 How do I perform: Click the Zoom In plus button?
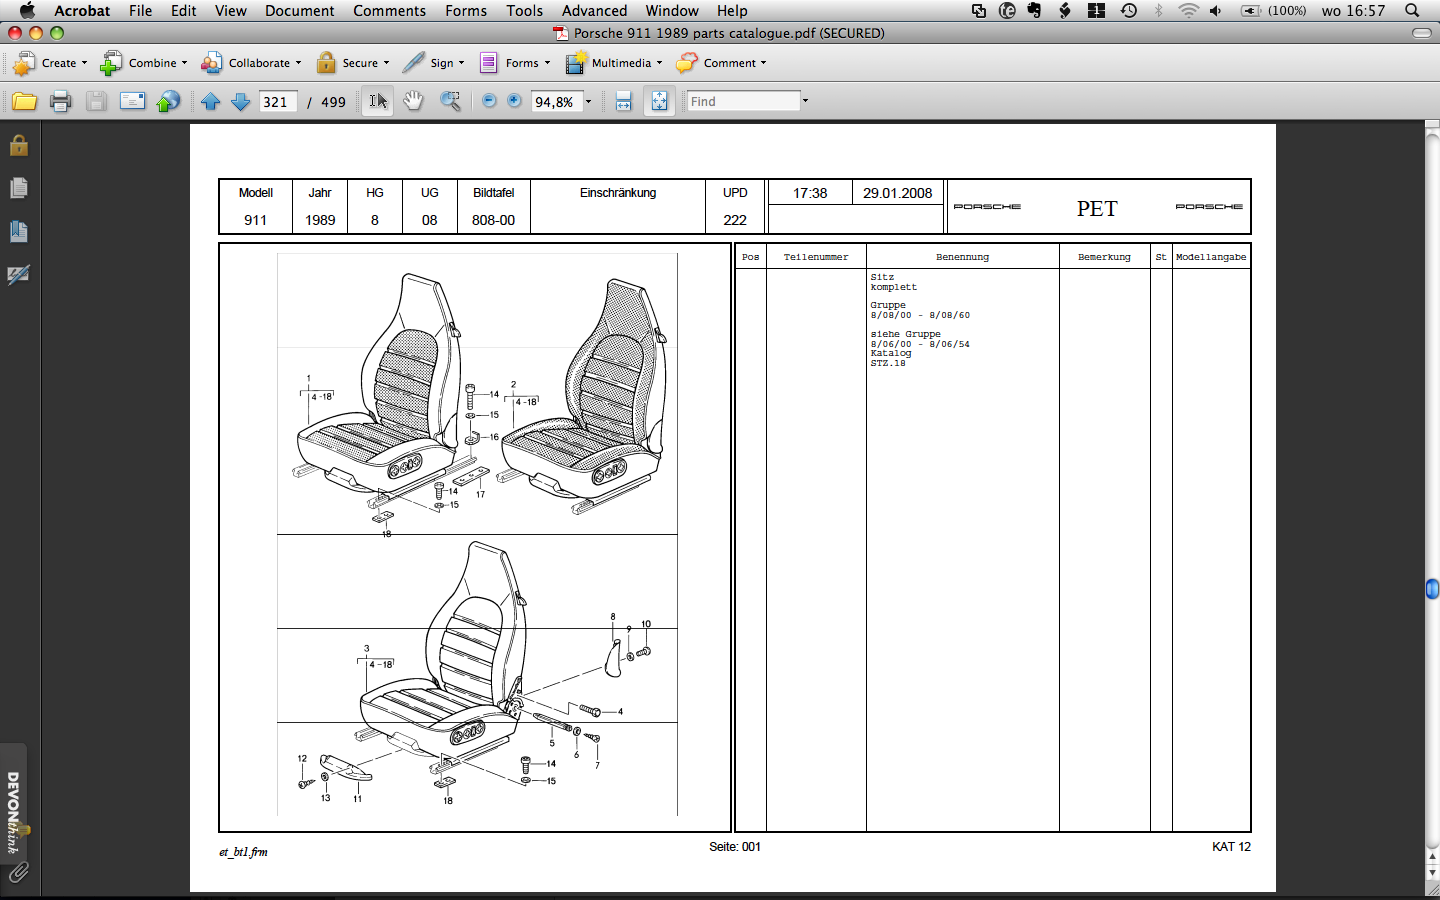pos(514,101)
